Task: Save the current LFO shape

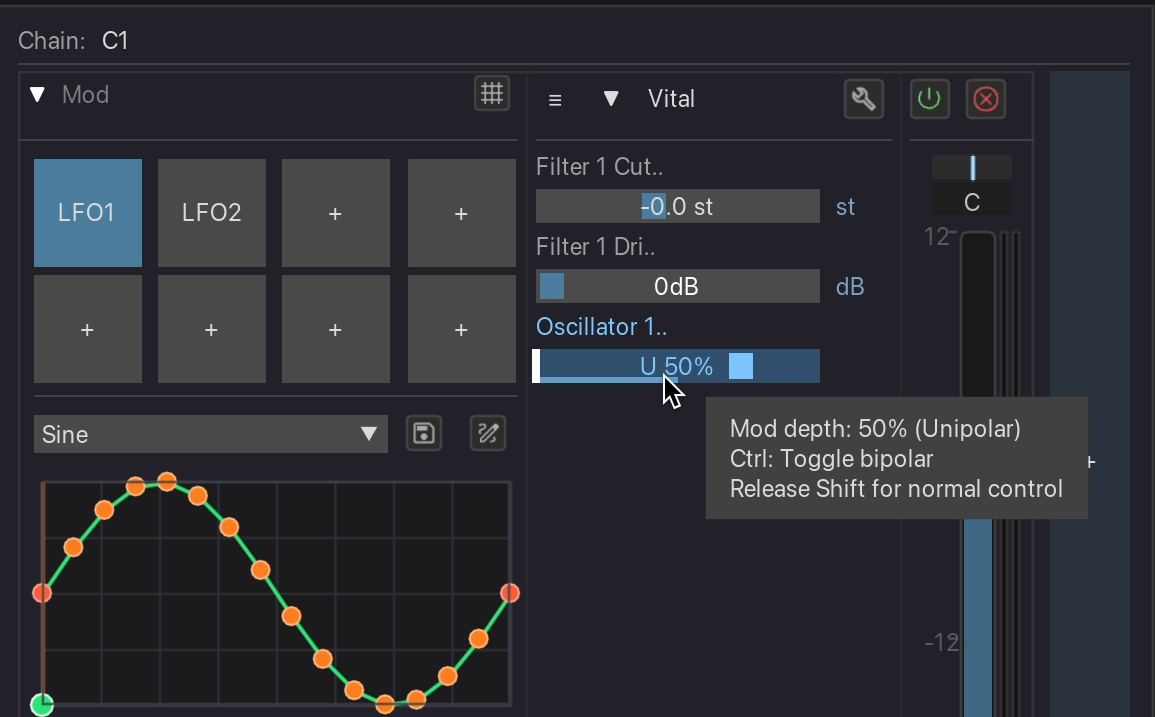Action: (x=423, y=433)
